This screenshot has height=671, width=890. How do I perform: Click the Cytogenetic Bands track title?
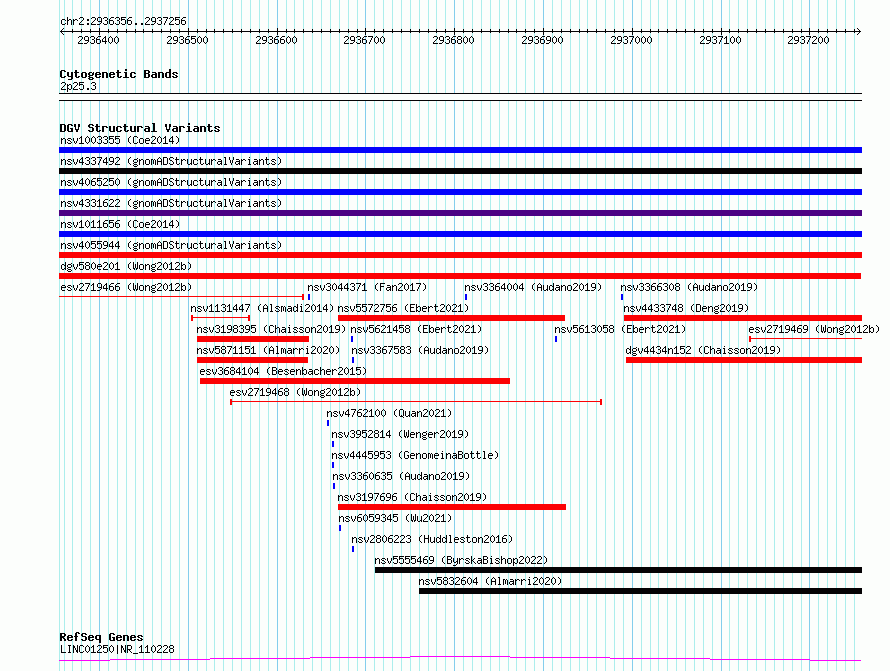[119, 74]
